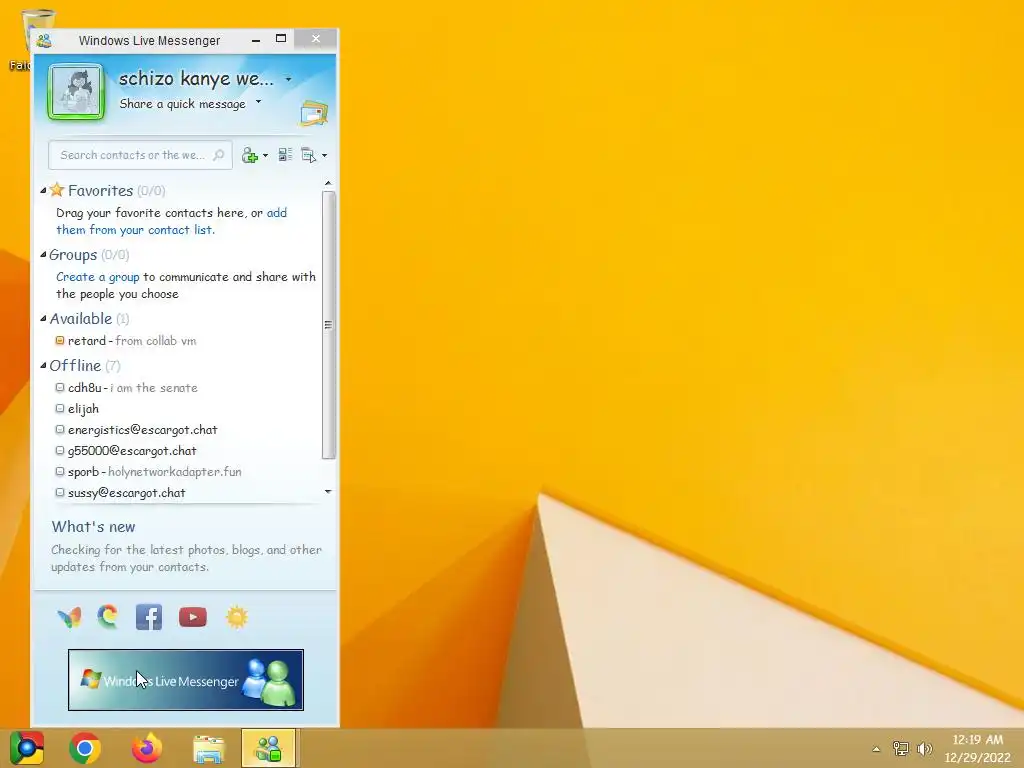Select contact sussy@escargot.chat
This screenshot has height=768, width=1024.
click(126, 492)
